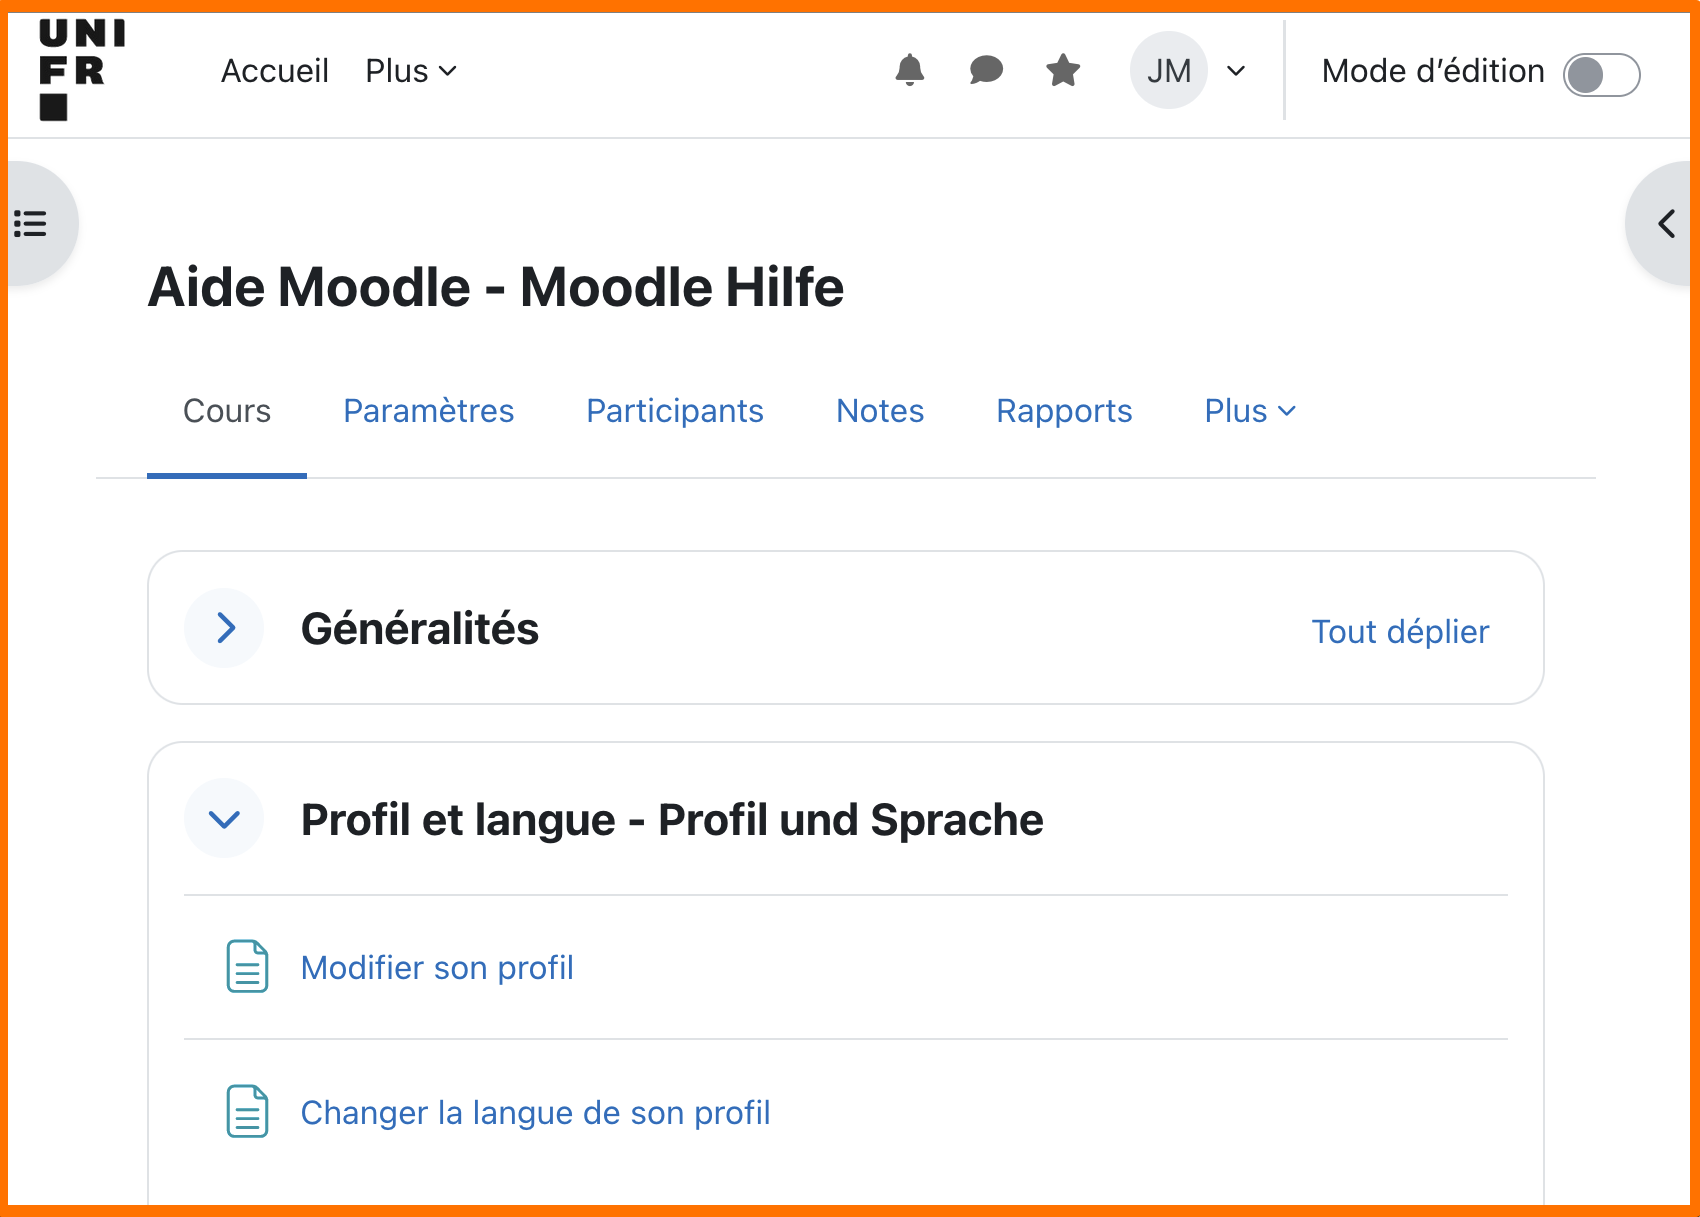The width and height of the screenshot is (1700, 1217).
Task: Open the user menu chevron next to JM
Action: tap(1237, 71)
